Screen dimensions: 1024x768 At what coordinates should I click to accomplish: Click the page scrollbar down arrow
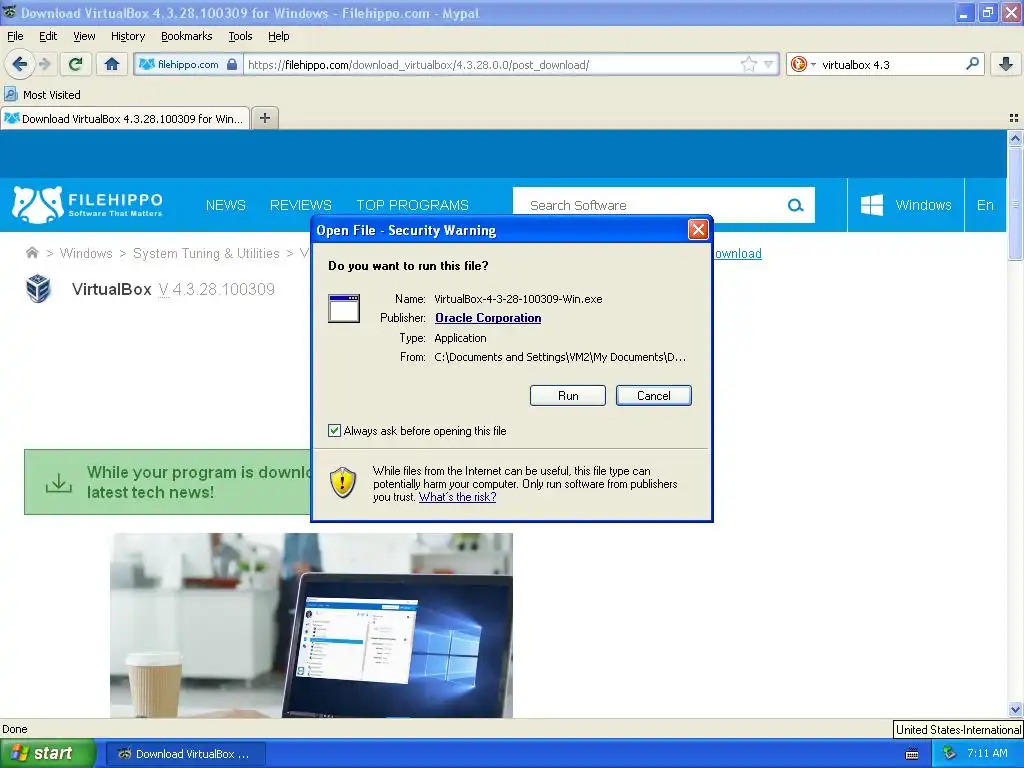click(x=1015, y=709)
